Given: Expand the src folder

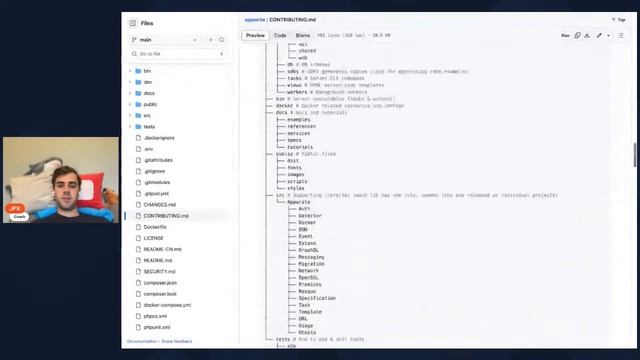Looking at the screenshot, I should pyautogui.click(x=130, y=116).
